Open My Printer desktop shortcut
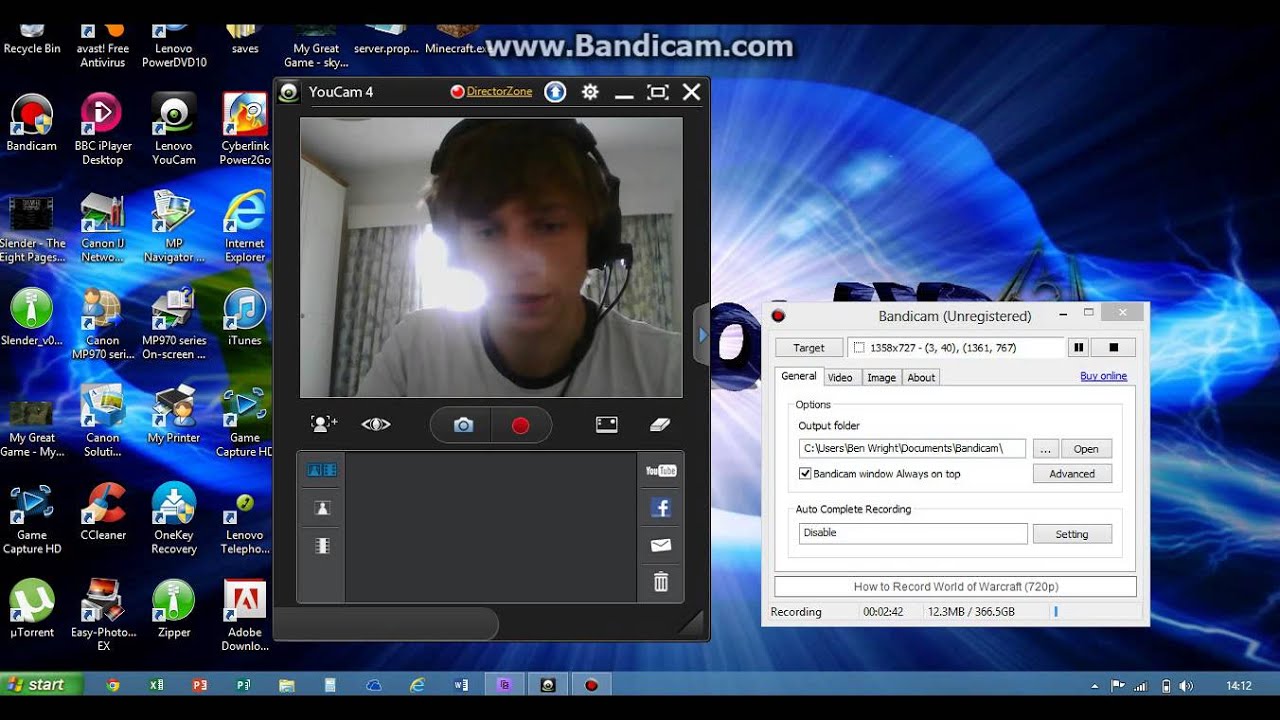 [174, 415]
